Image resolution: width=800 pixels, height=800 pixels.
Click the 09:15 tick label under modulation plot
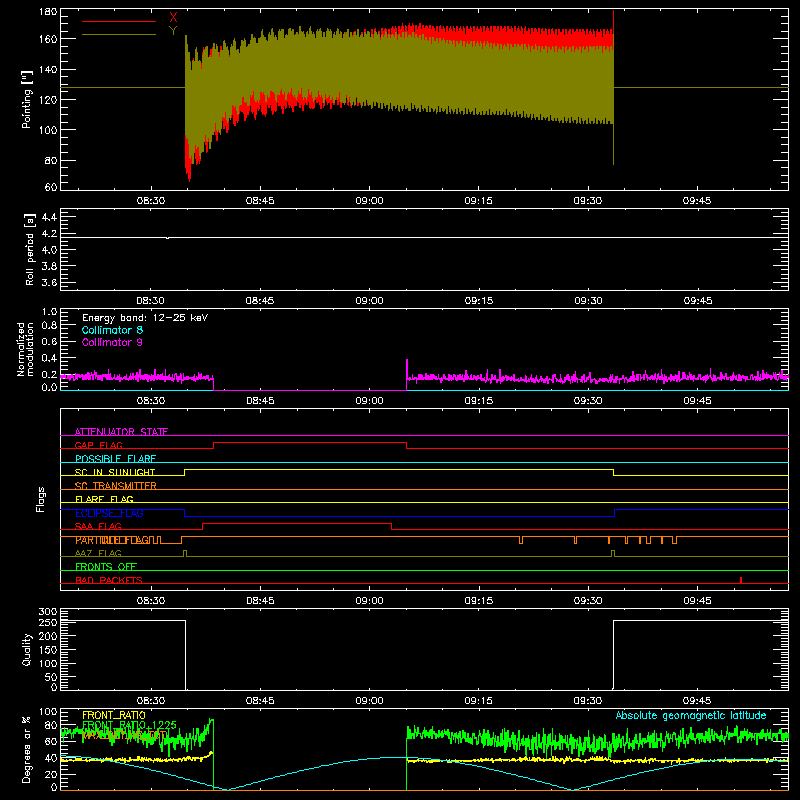coord(479,401)
